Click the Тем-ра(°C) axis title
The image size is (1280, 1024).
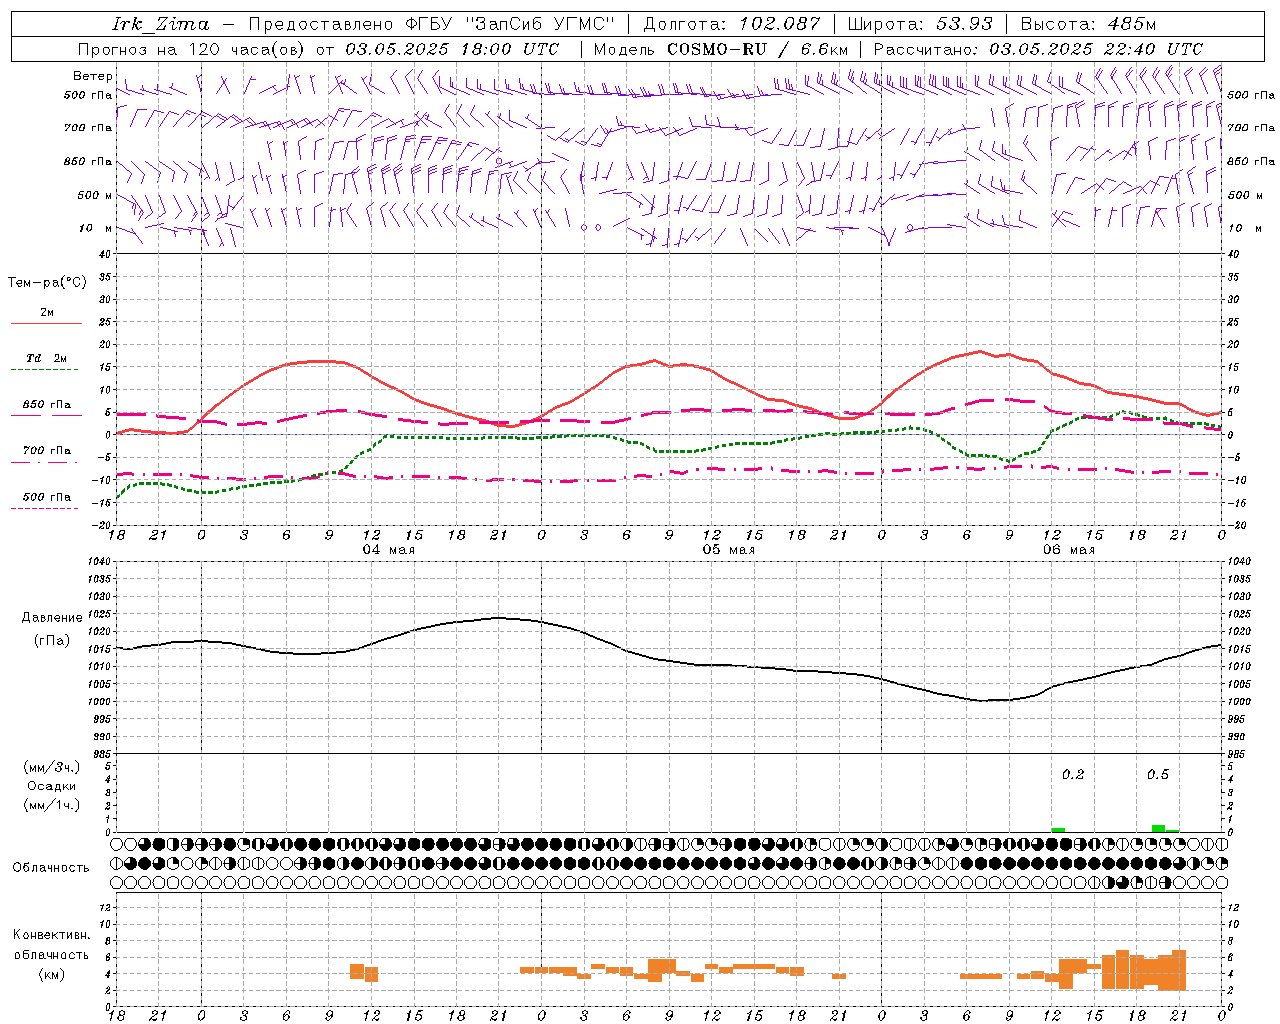[47, 283]
